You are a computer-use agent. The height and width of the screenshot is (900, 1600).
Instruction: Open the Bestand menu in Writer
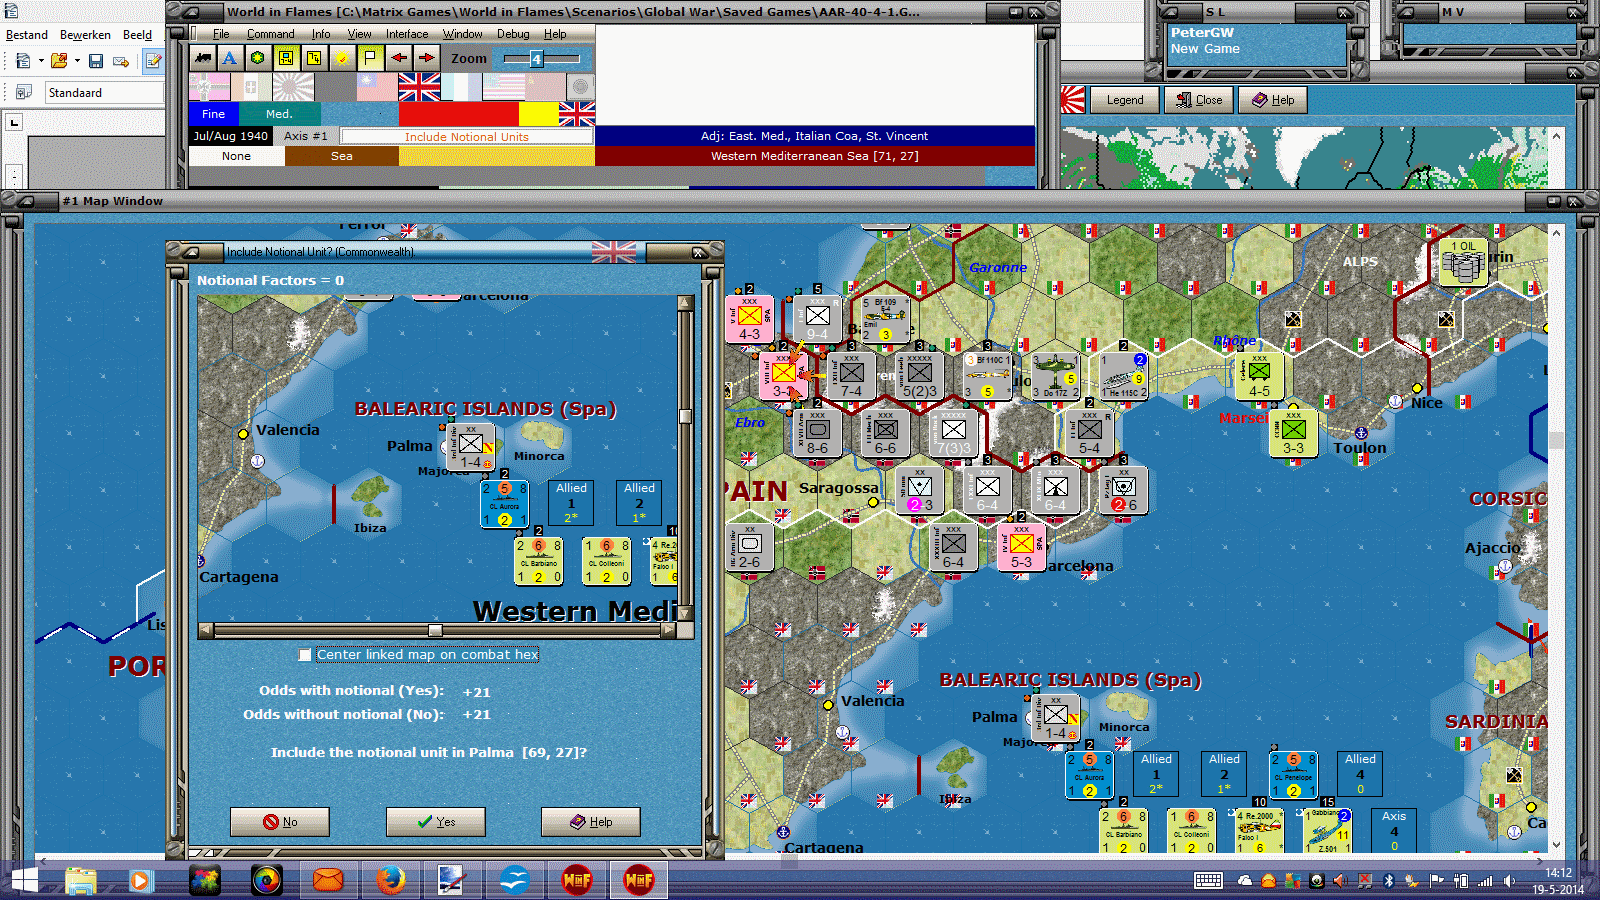27,35
